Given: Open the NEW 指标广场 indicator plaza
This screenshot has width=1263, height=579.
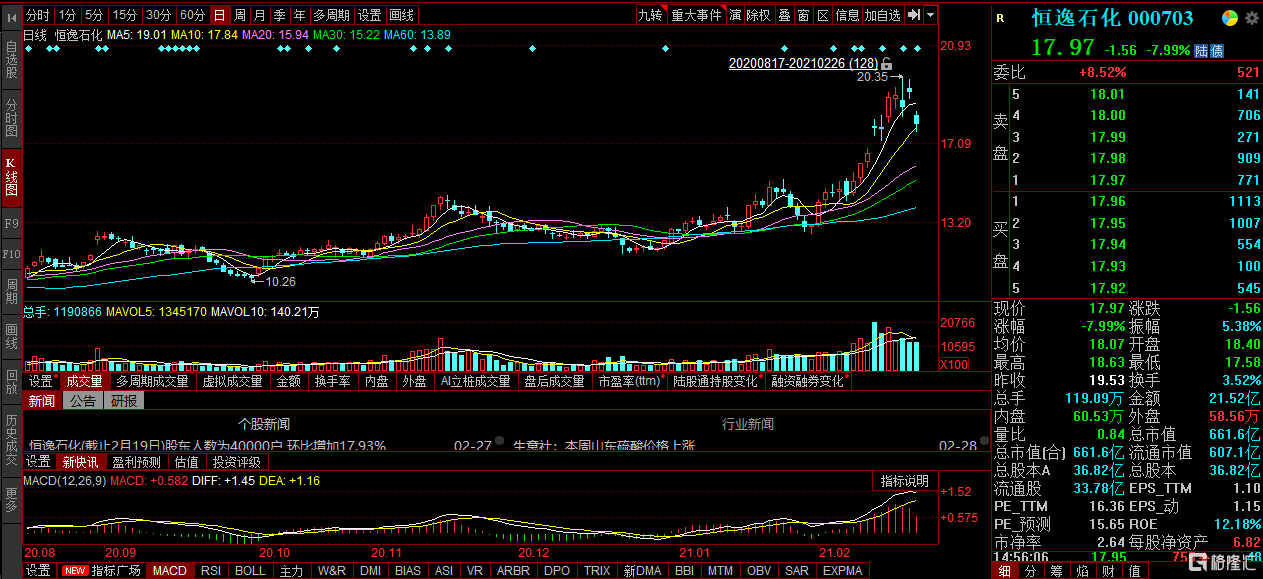Looking at the screenshot, I should pos(103,571).
